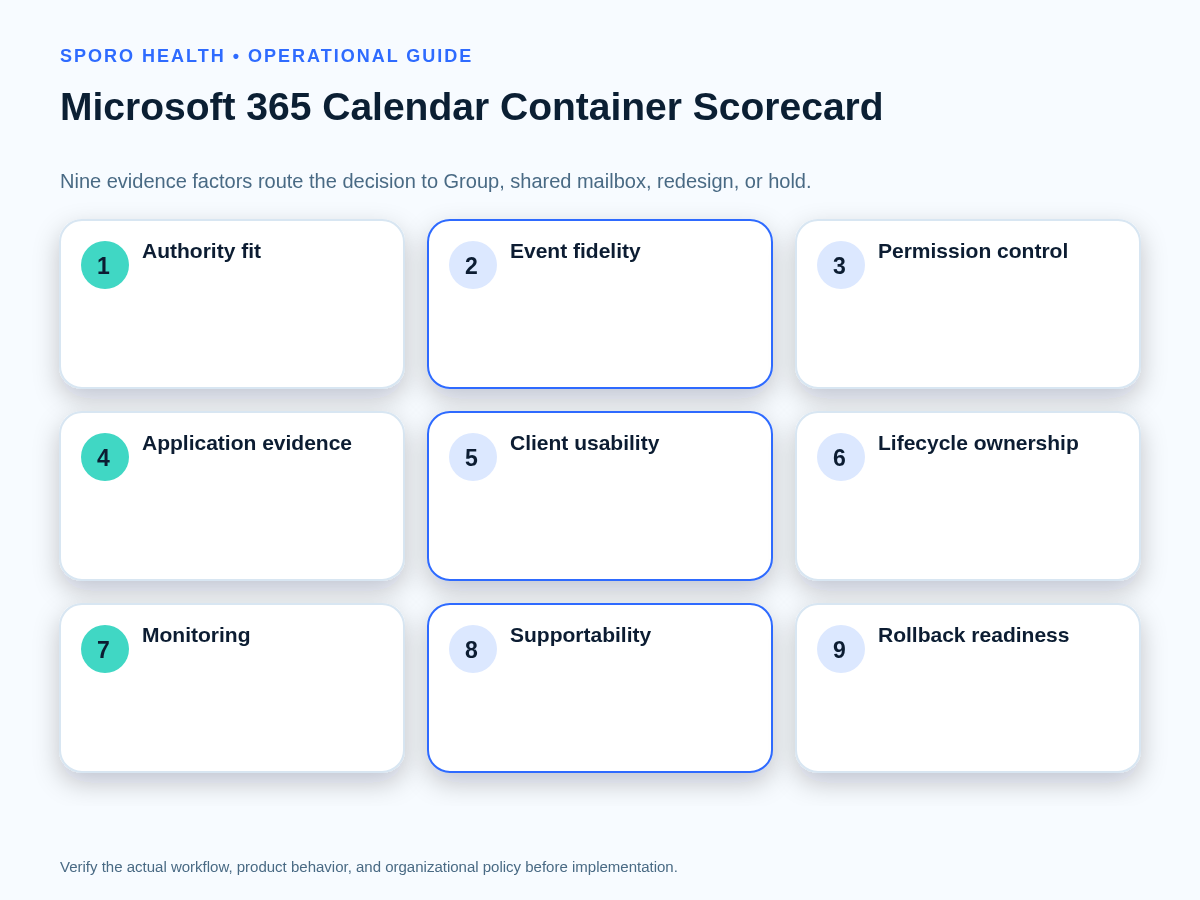Click the number 5 badge for Client usability

473,457
